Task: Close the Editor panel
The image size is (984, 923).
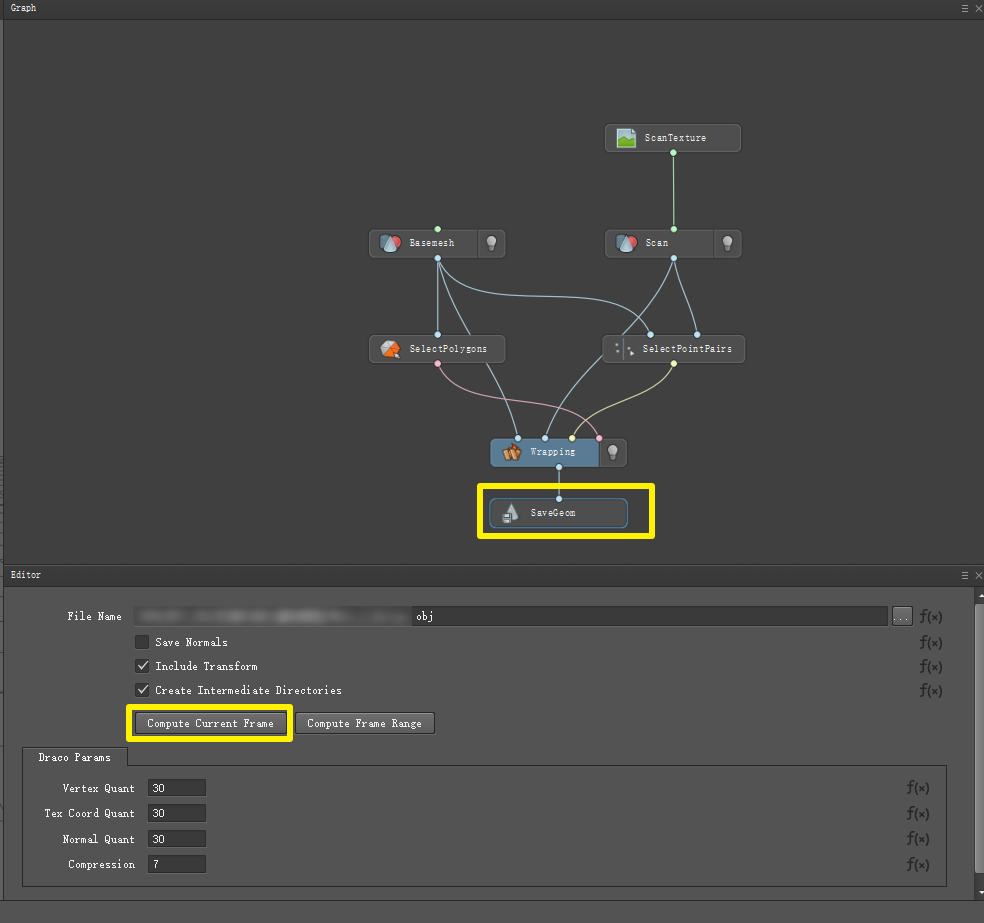Action: 978,575
